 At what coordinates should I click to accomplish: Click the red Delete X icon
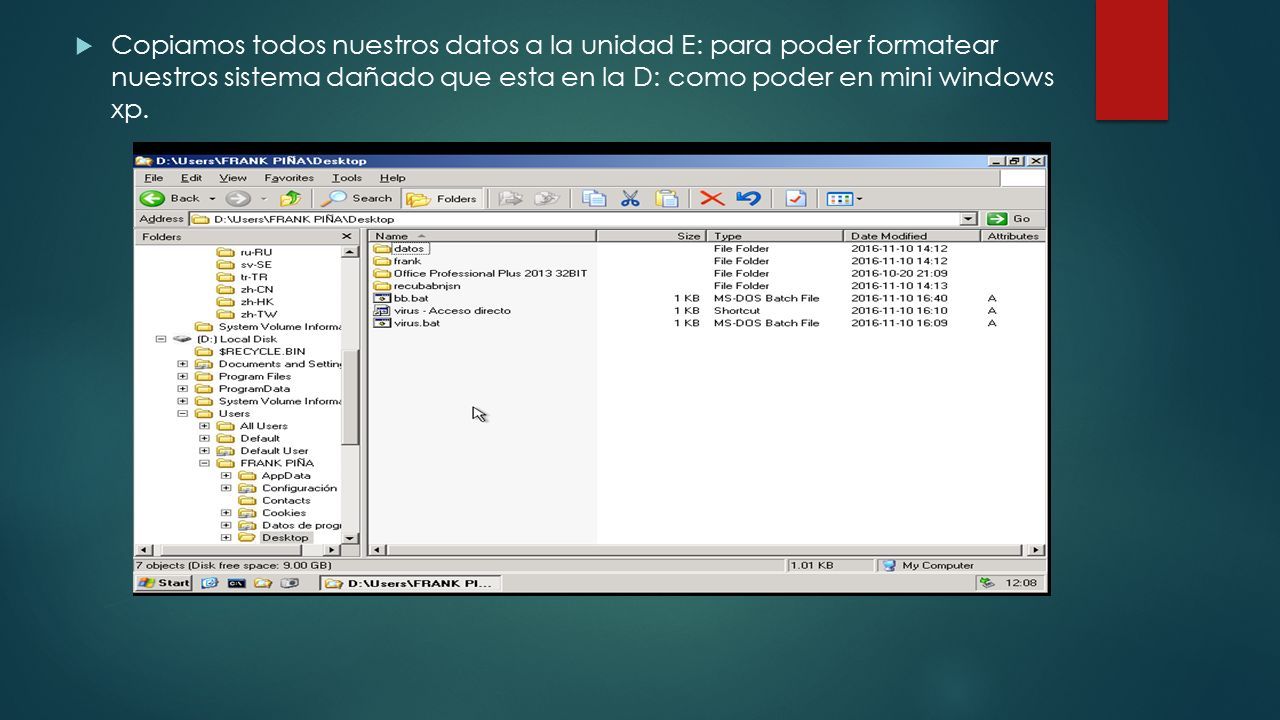(712, 198)
